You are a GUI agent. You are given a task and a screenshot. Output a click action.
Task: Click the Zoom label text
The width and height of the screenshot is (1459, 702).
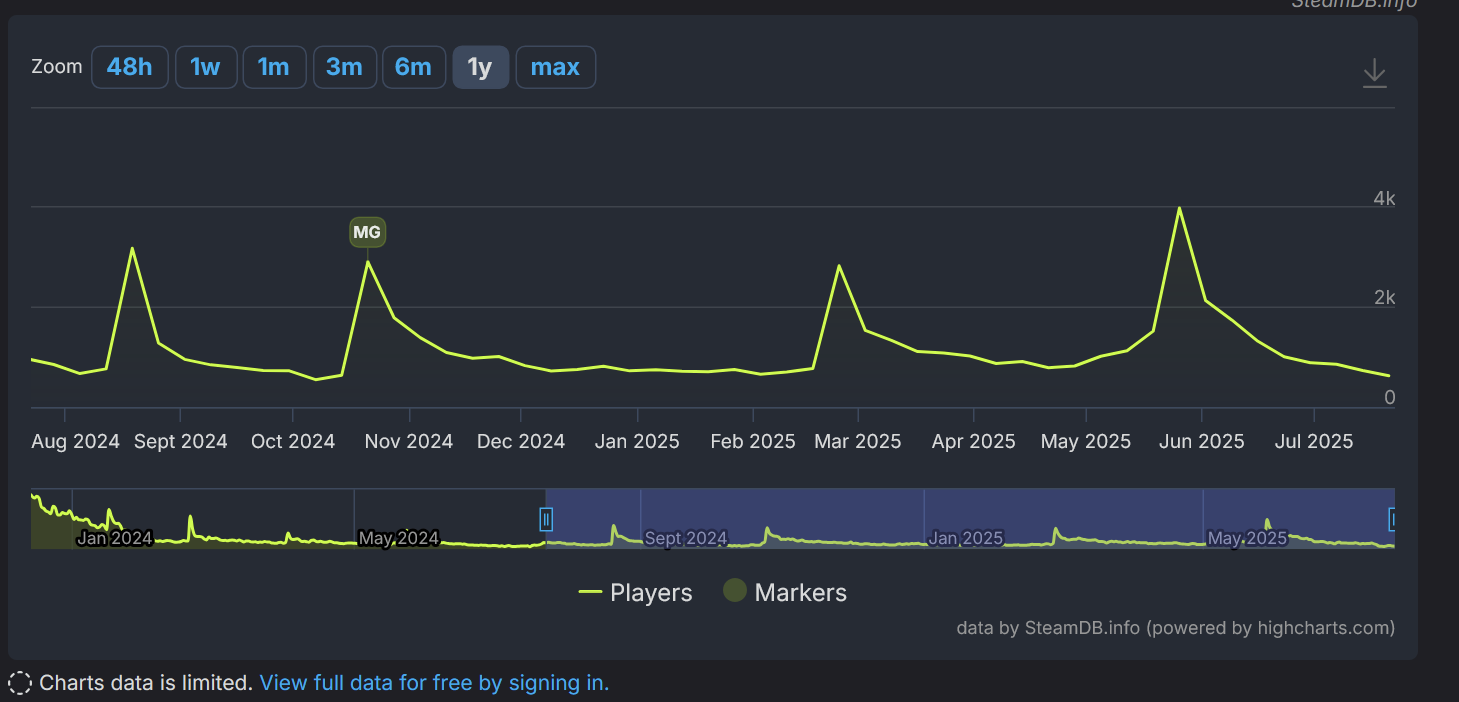(57, 67)
